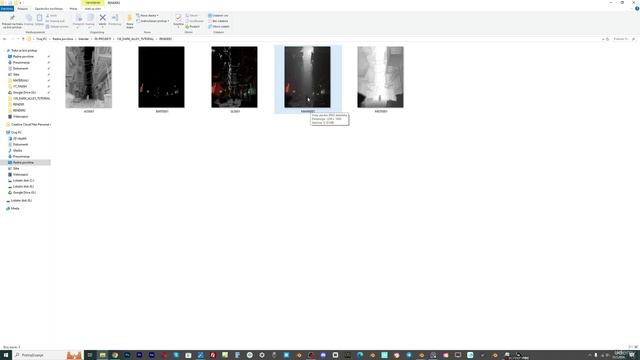
Task: Open Mreža (Network) in the sidebar
Action: [x=15, y=209]
